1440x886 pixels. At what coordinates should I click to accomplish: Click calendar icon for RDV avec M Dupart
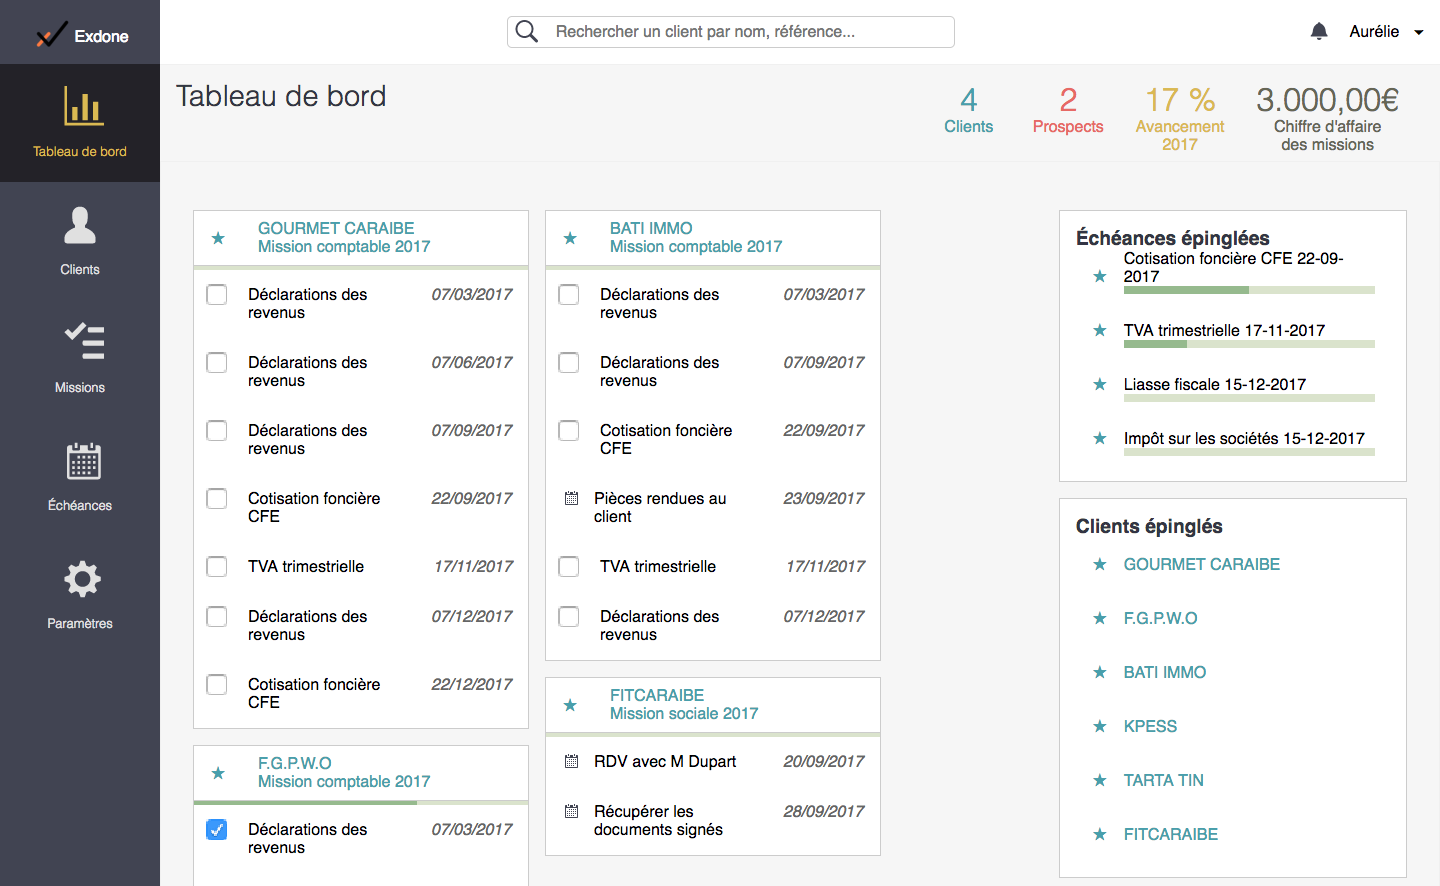[x=572, y=761]
